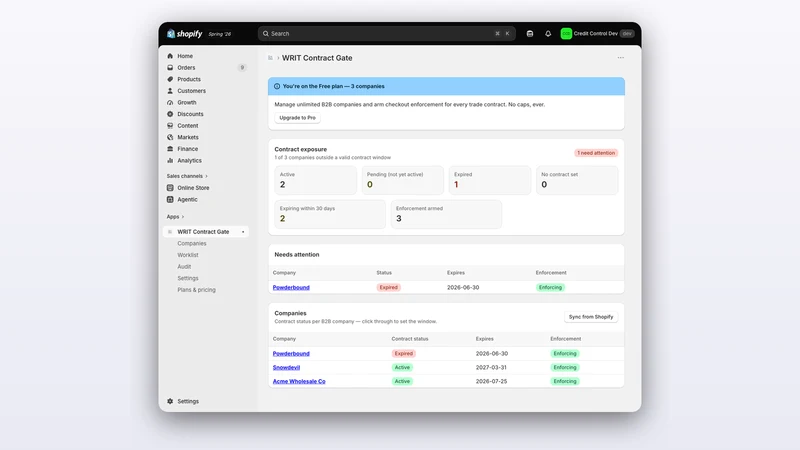The image size is (800, 450).
Task: Click the Active badge in the Snowdevil row
Action: [x=402, y=367]
